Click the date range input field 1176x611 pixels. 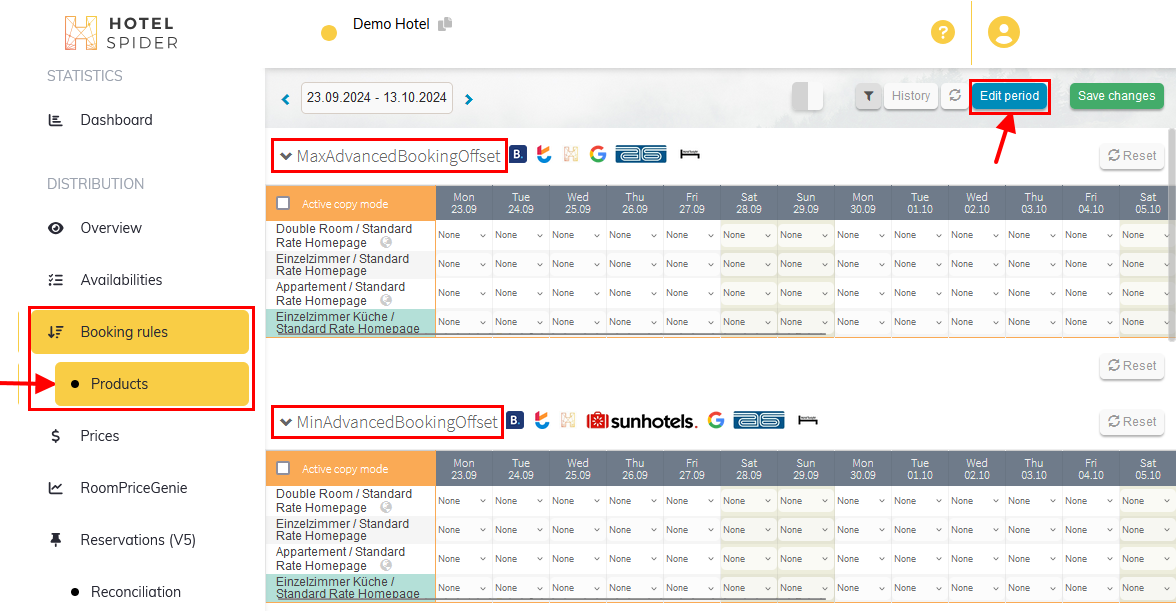coord(376,98)
